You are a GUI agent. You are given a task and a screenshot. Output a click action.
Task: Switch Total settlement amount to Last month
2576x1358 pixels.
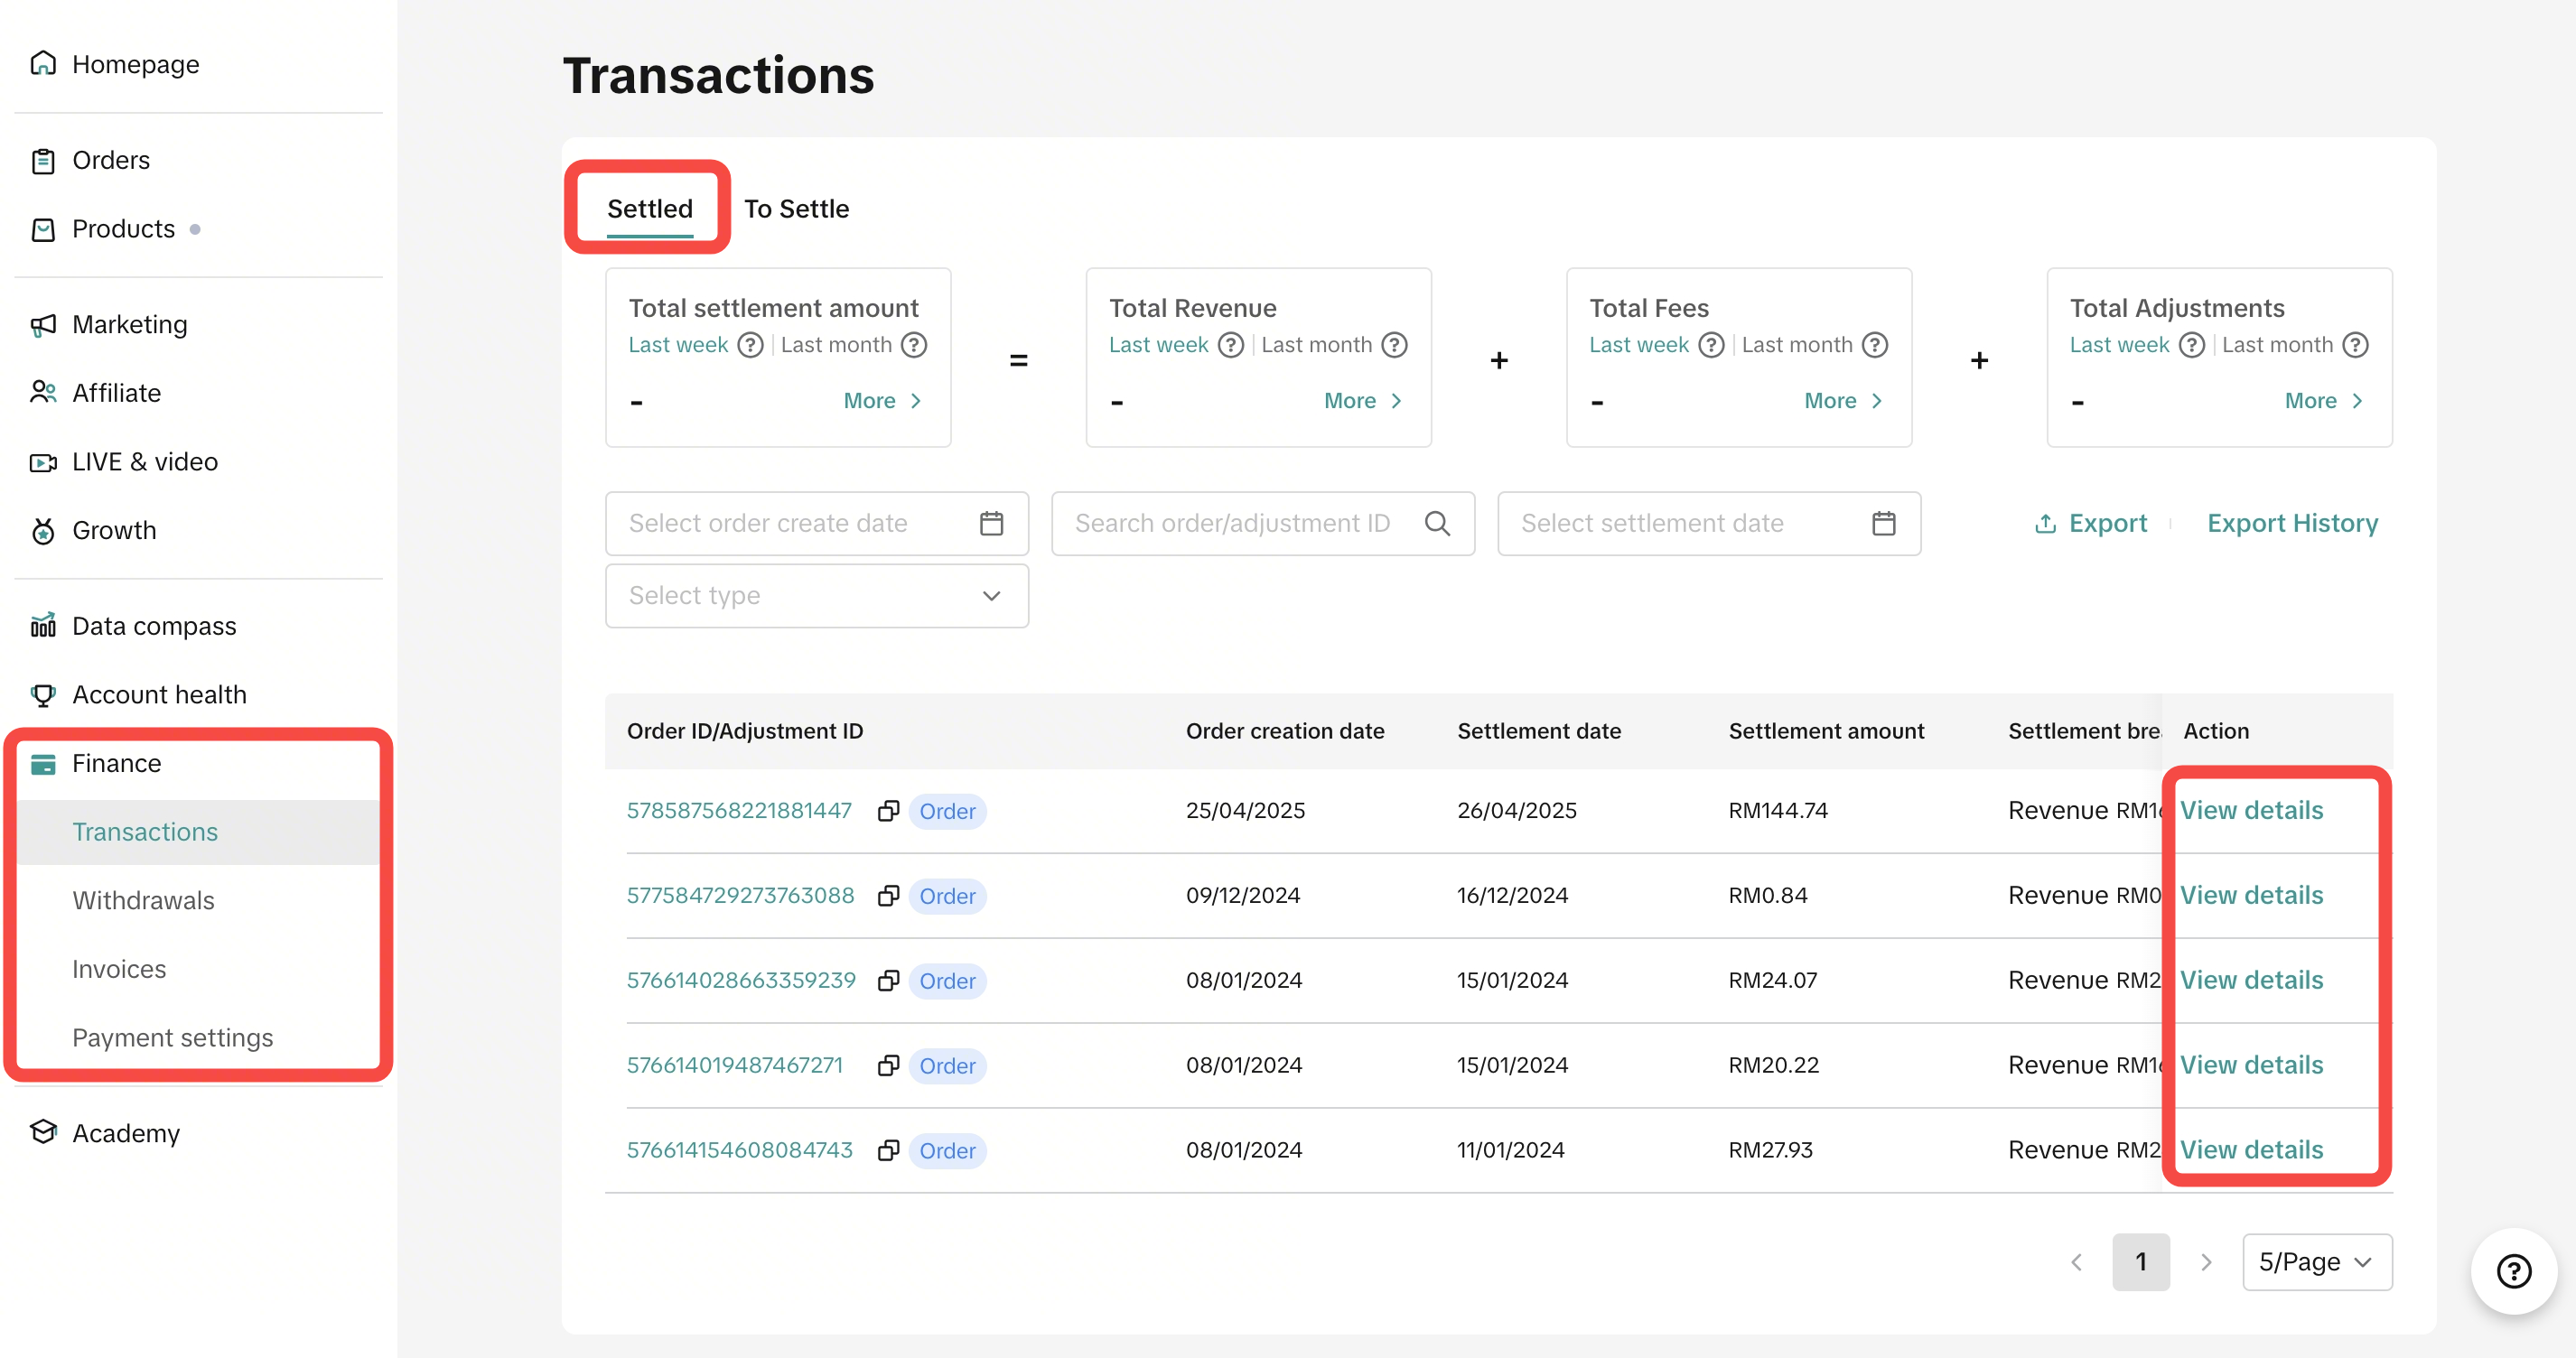point(836,345)
